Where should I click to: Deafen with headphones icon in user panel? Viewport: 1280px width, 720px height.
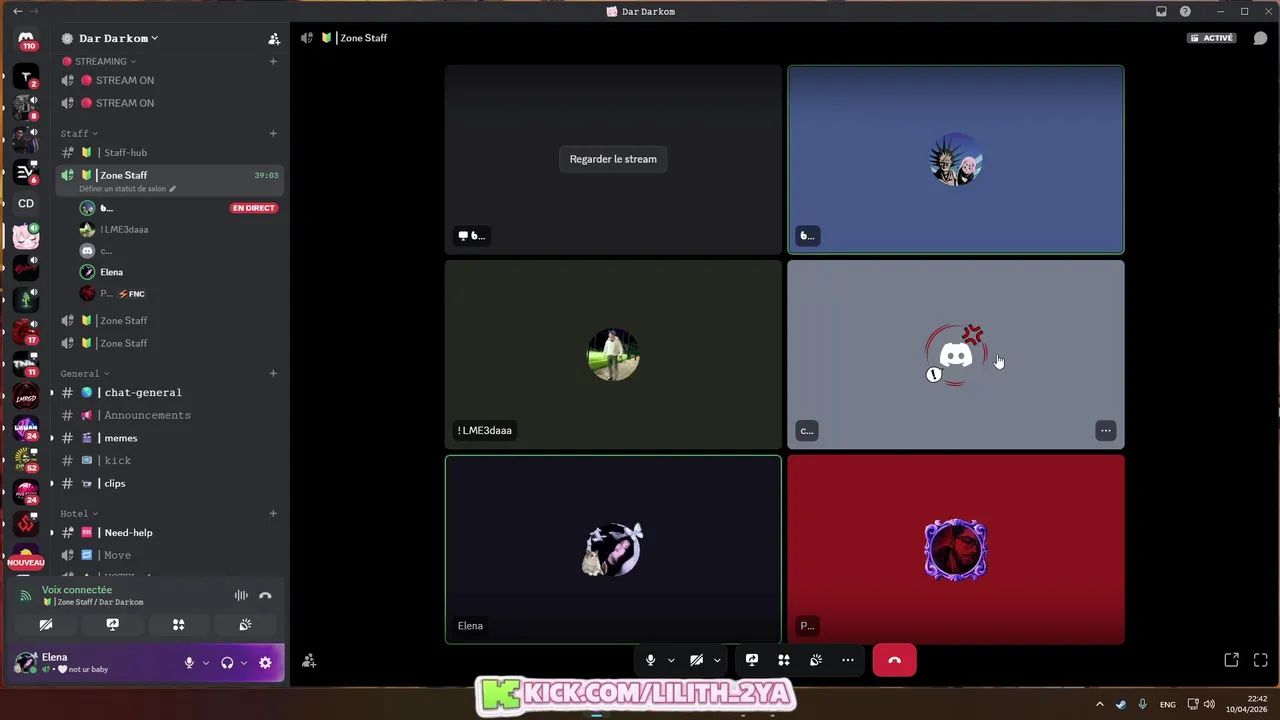(227, 663)
